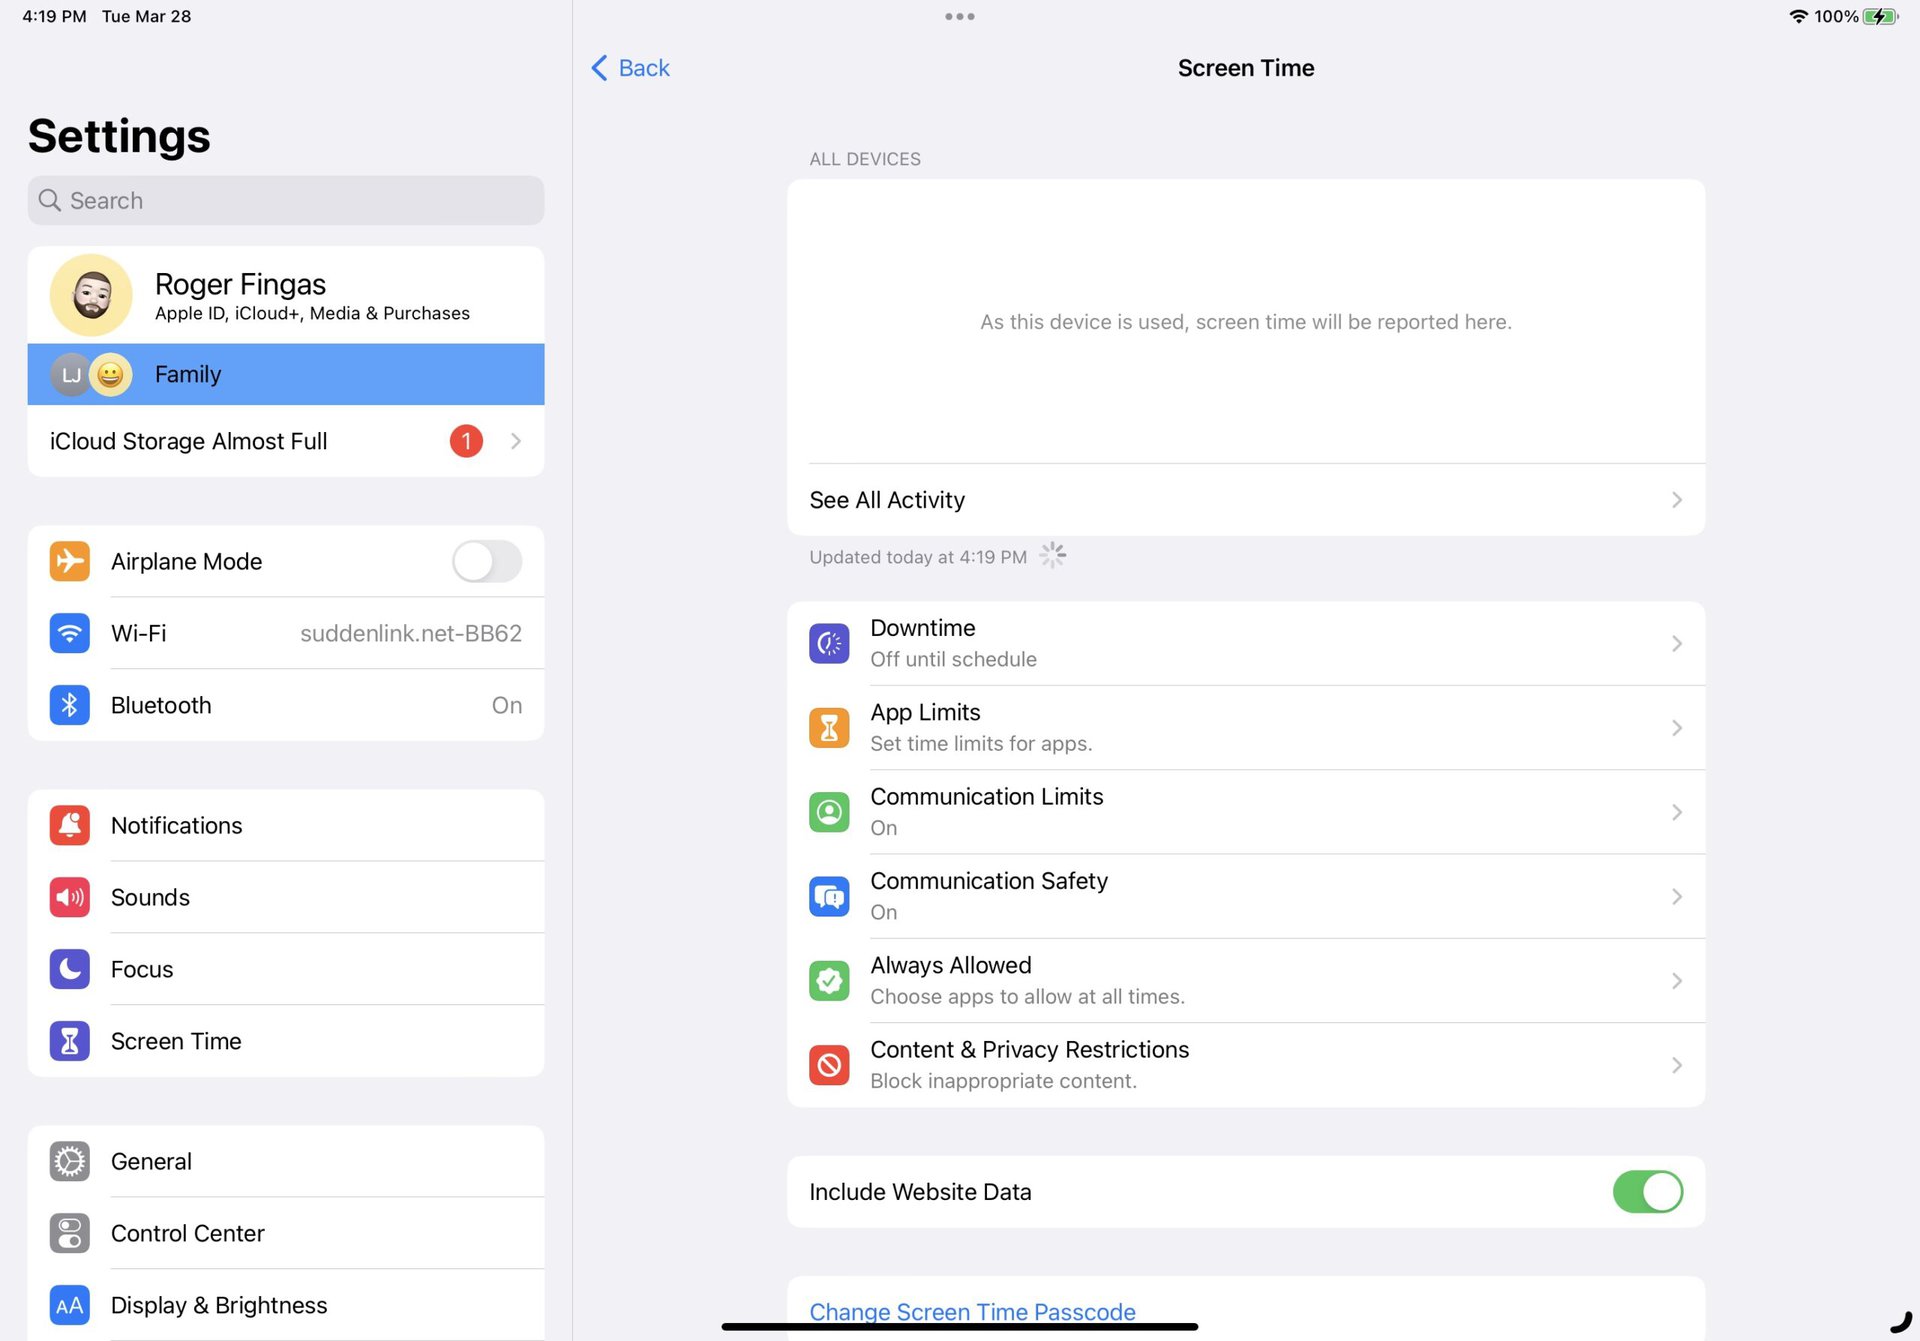The image size is (1920, 1341).
Task: Open General settings in sidebar
Action: pos(151,1161)
